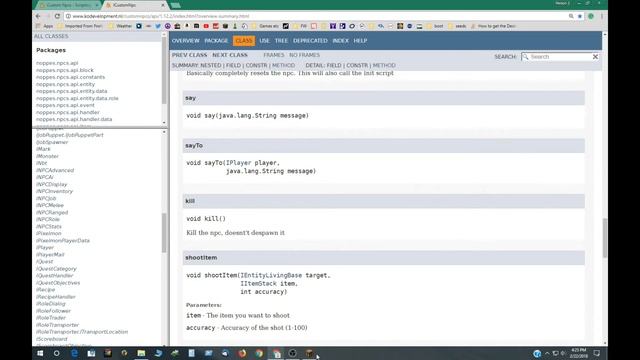Open OBS Studio from the taskbar
The height and width of the screenshot is (360, 640).
tap(293, 353)
